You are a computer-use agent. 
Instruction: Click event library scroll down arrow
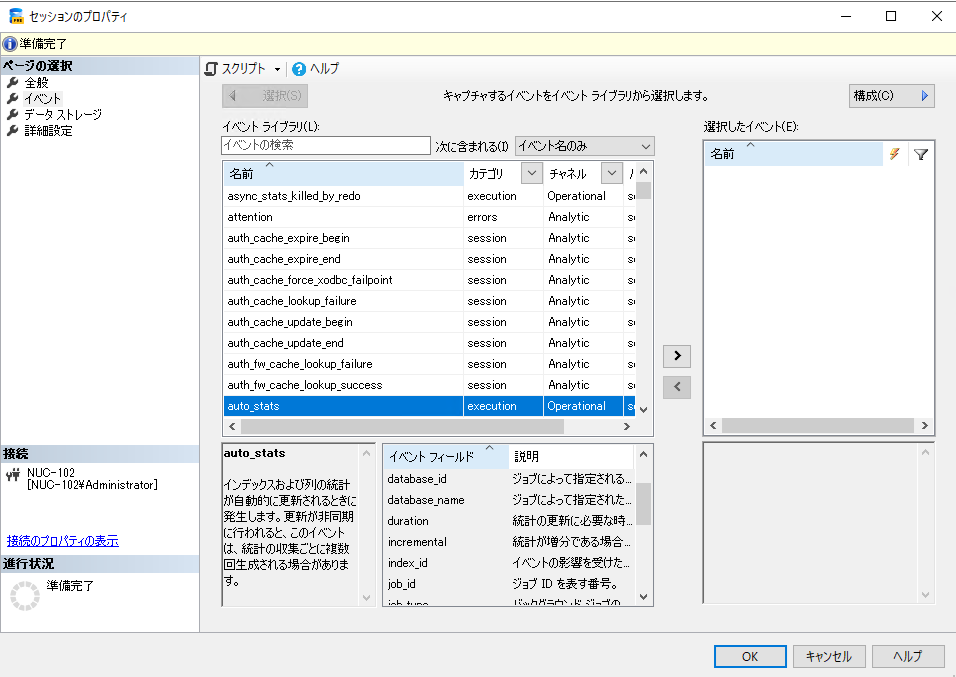tap(644, 409)
